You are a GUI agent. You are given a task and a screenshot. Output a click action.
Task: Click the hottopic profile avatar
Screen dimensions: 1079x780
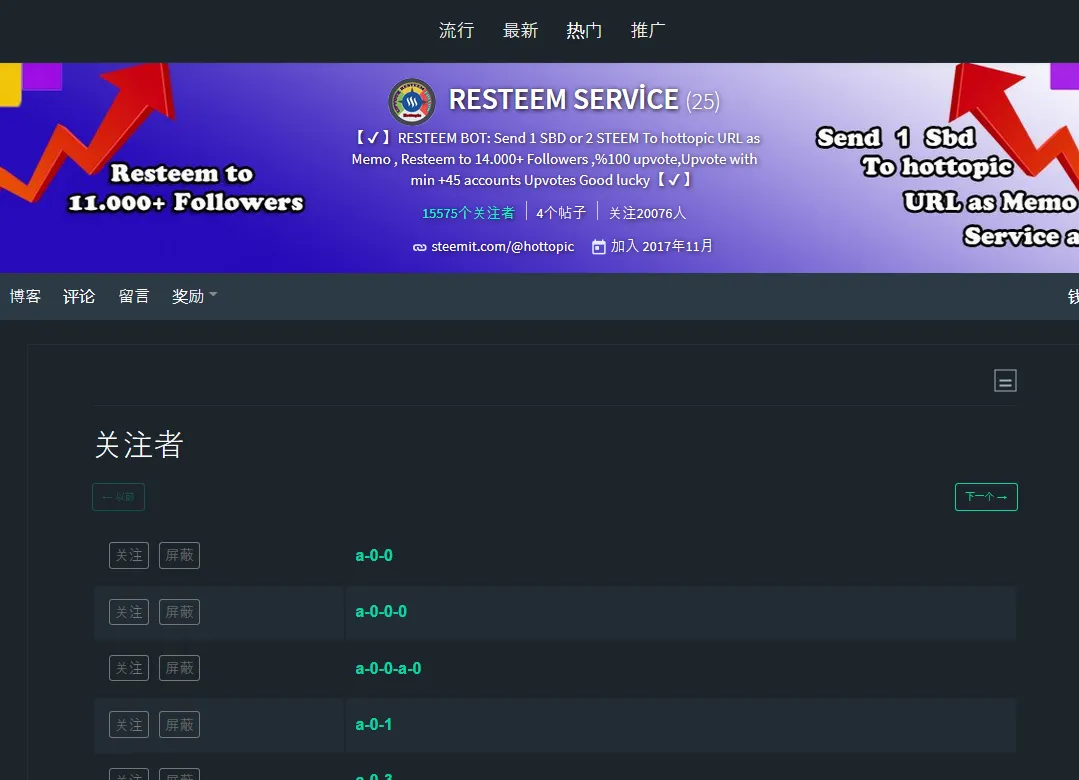point(412,101)
